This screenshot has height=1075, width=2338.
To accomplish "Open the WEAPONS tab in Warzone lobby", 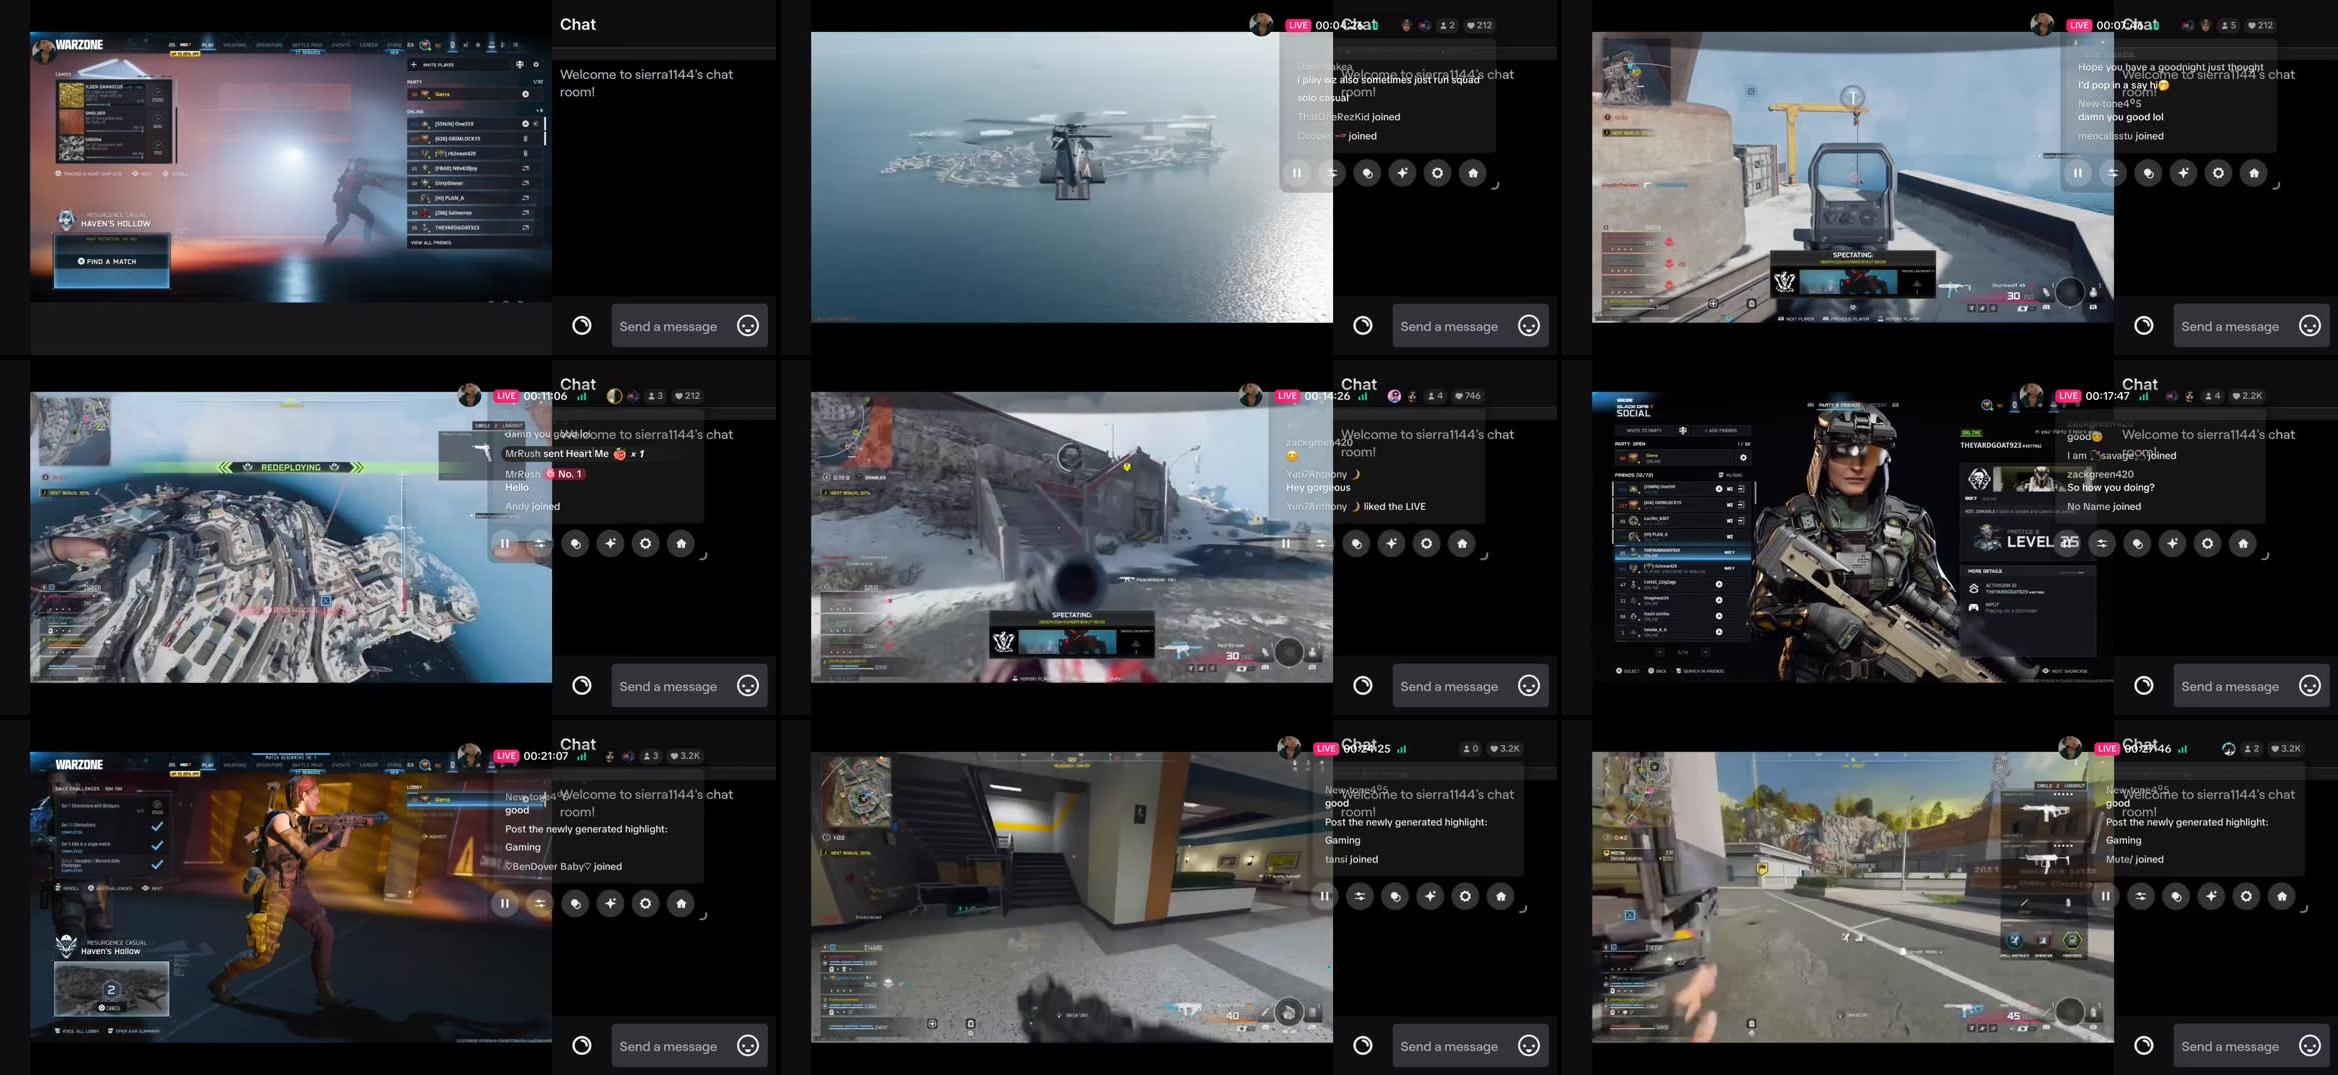I will (237, 45).
